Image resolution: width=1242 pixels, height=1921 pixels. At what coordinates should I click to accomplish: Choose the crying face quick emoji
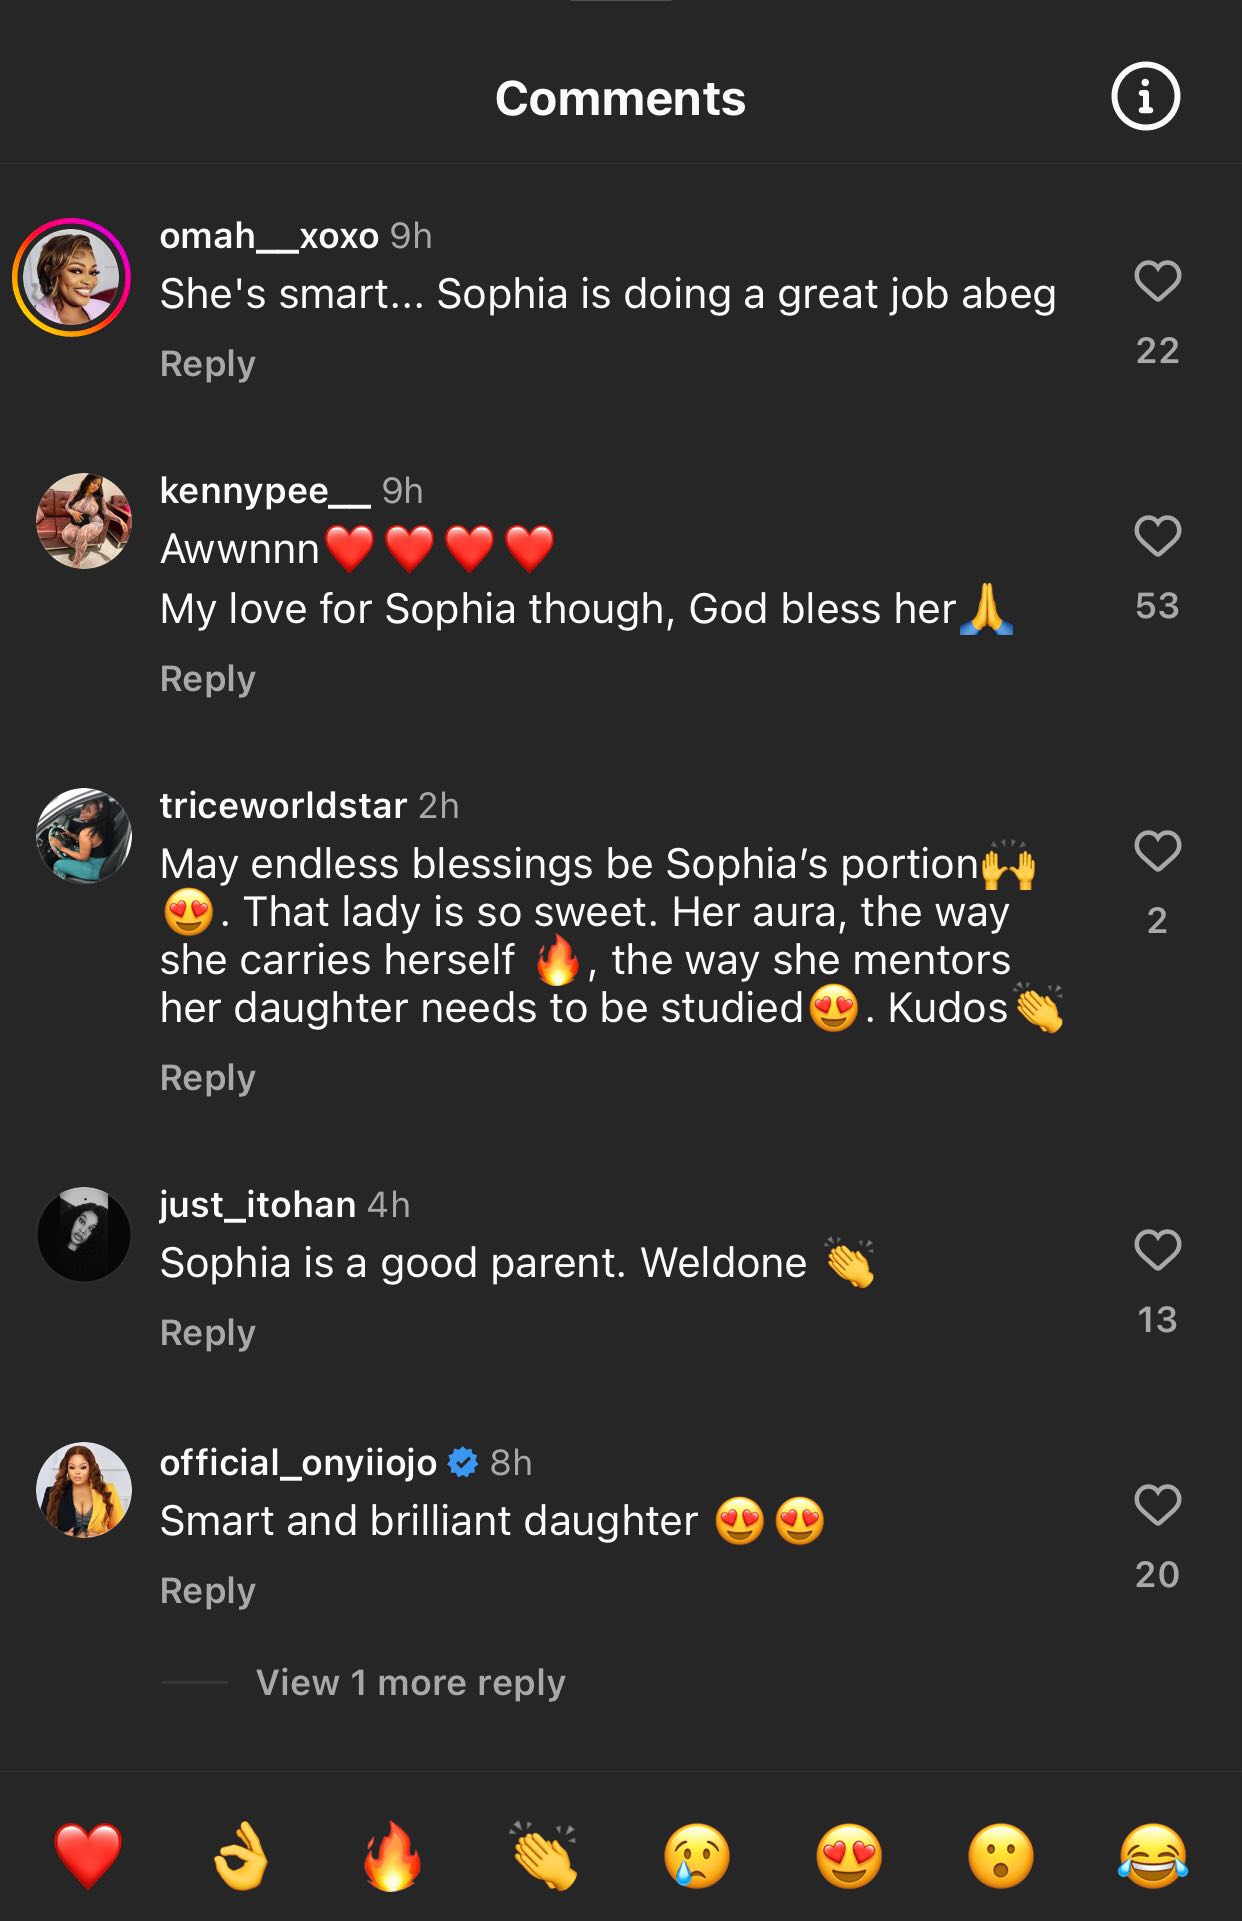tap(697, 1855)
